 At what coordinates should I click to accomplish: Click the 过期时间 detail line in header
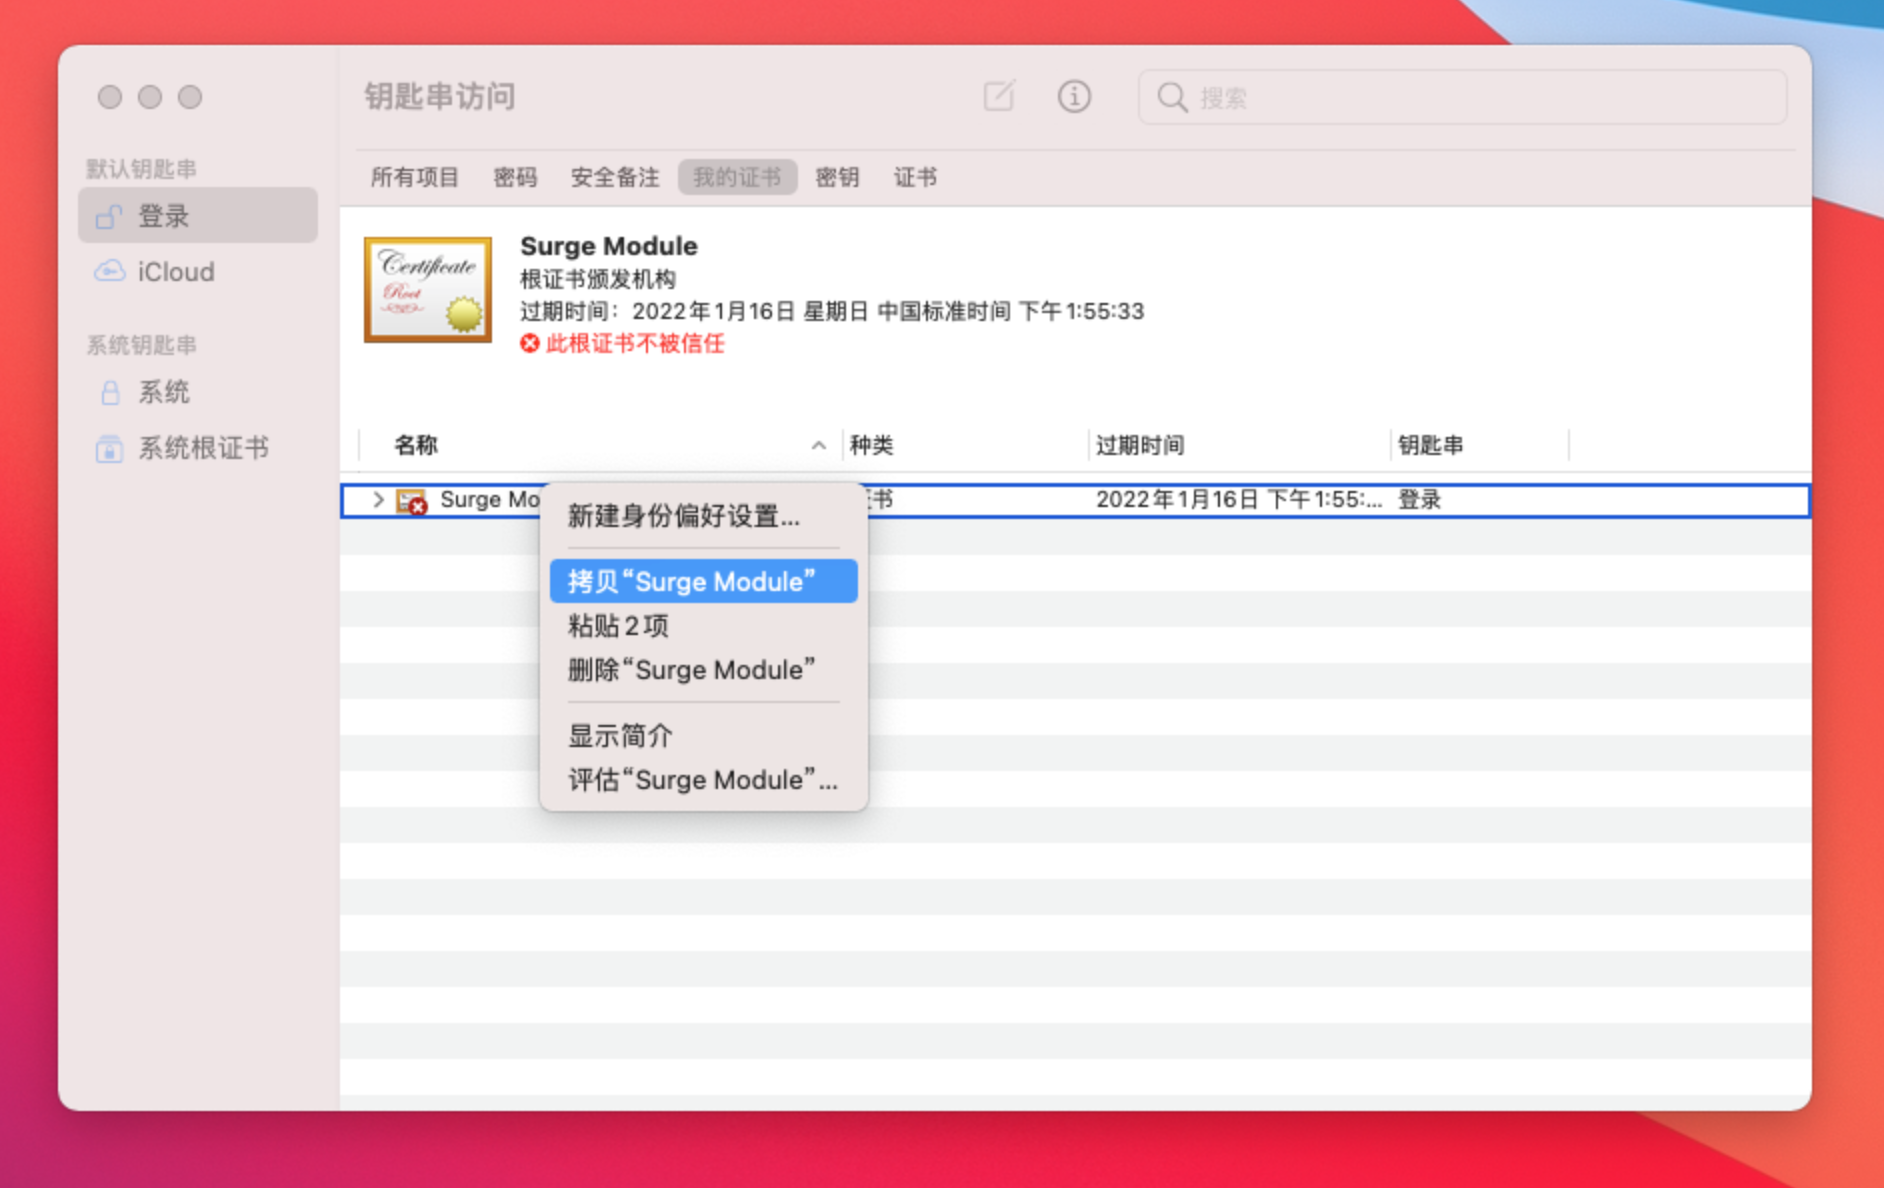[x=832, y=311]
